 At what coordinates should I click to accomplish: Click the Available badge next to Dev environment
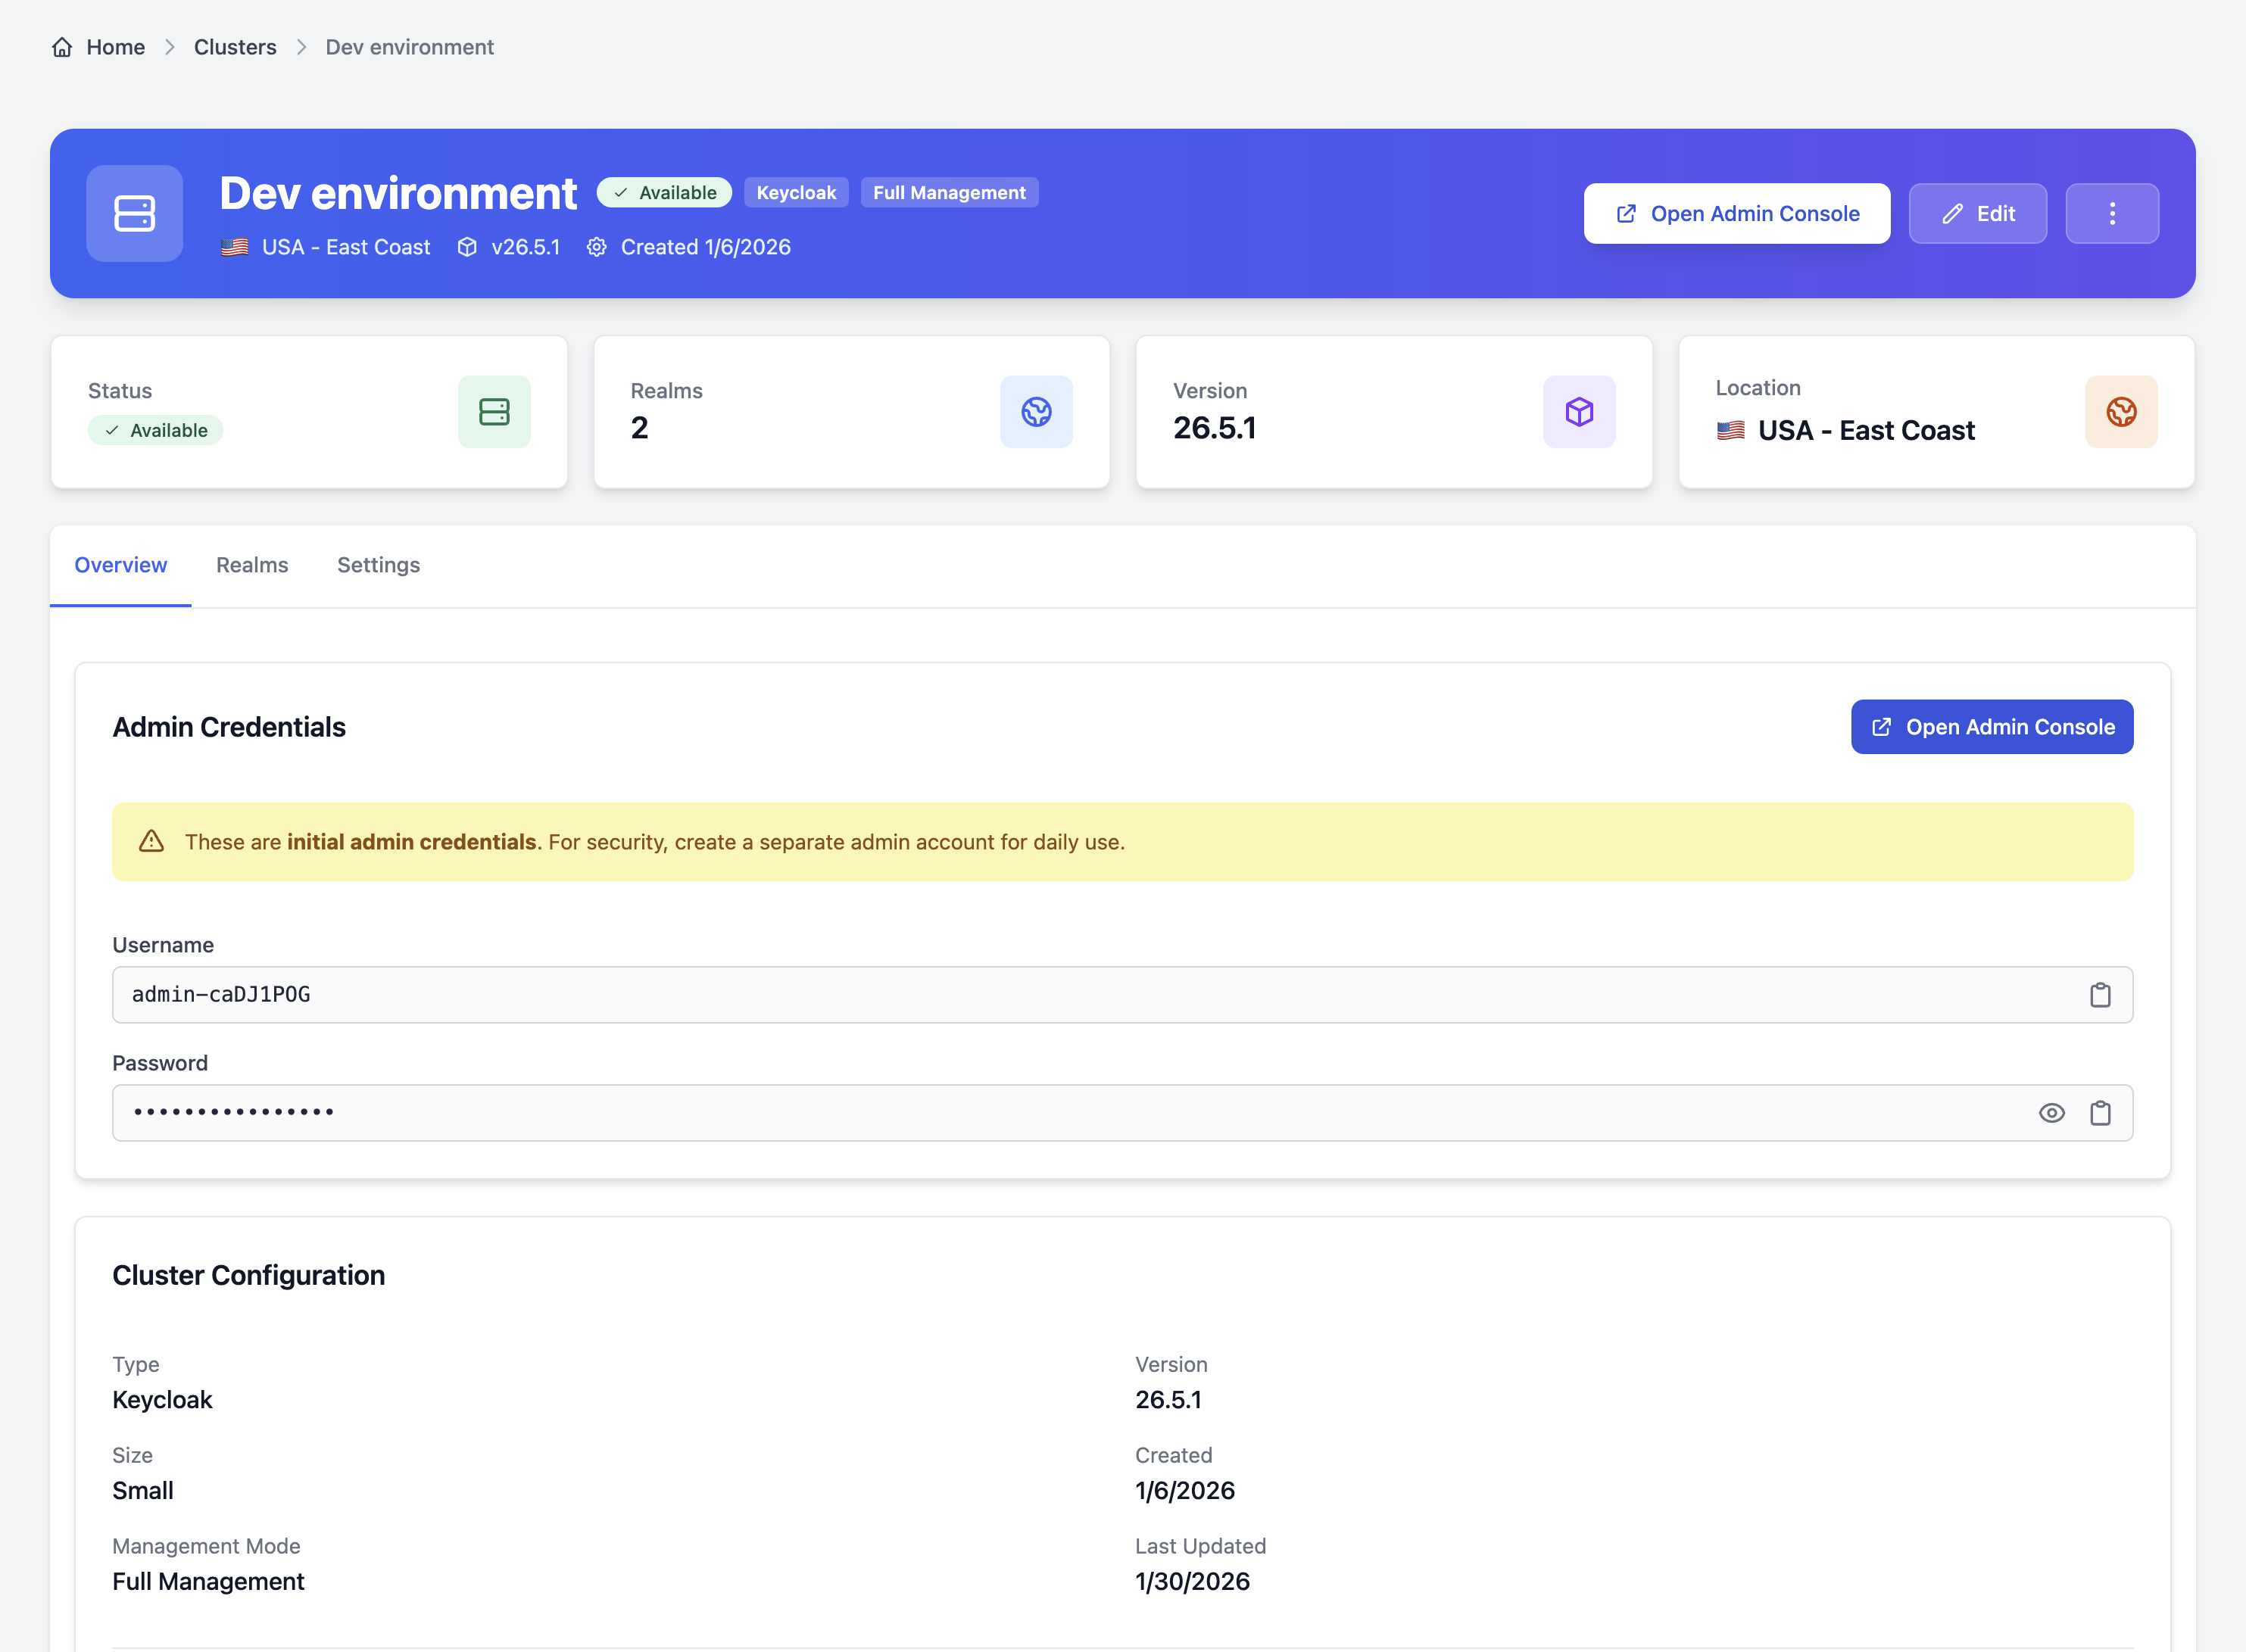664,192
